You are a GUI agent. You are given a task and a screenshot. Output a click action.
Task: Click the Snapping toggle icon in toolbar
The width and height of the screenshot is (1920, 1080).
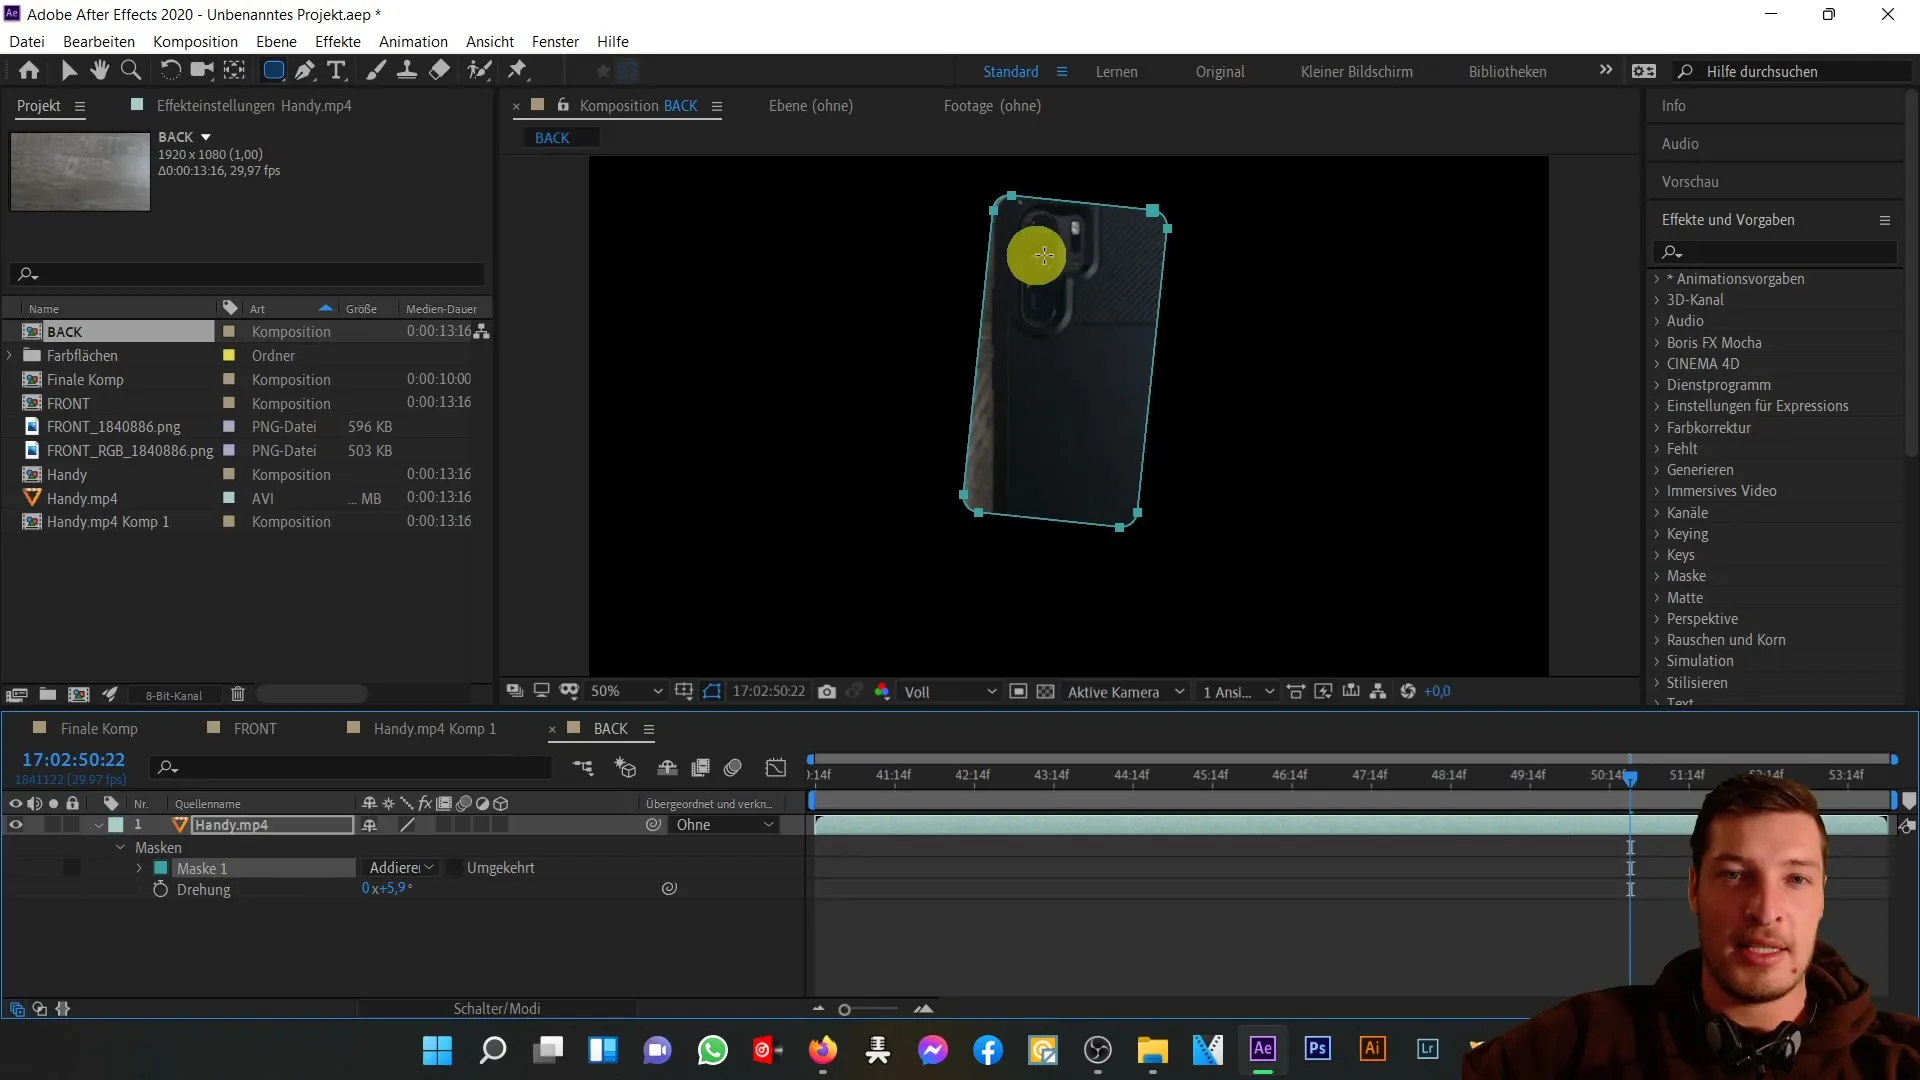[630, 71]
